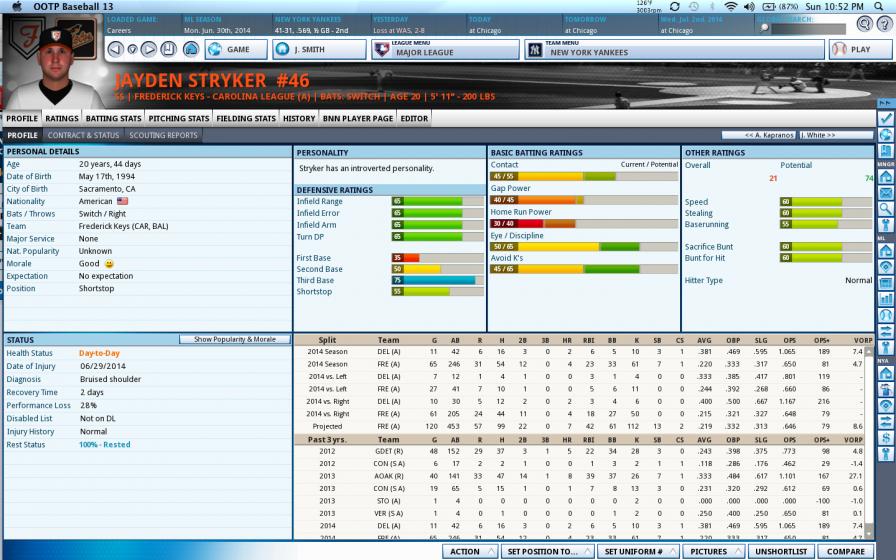
Task: Click inside the global search field
Action: click(x=809, y=29)
